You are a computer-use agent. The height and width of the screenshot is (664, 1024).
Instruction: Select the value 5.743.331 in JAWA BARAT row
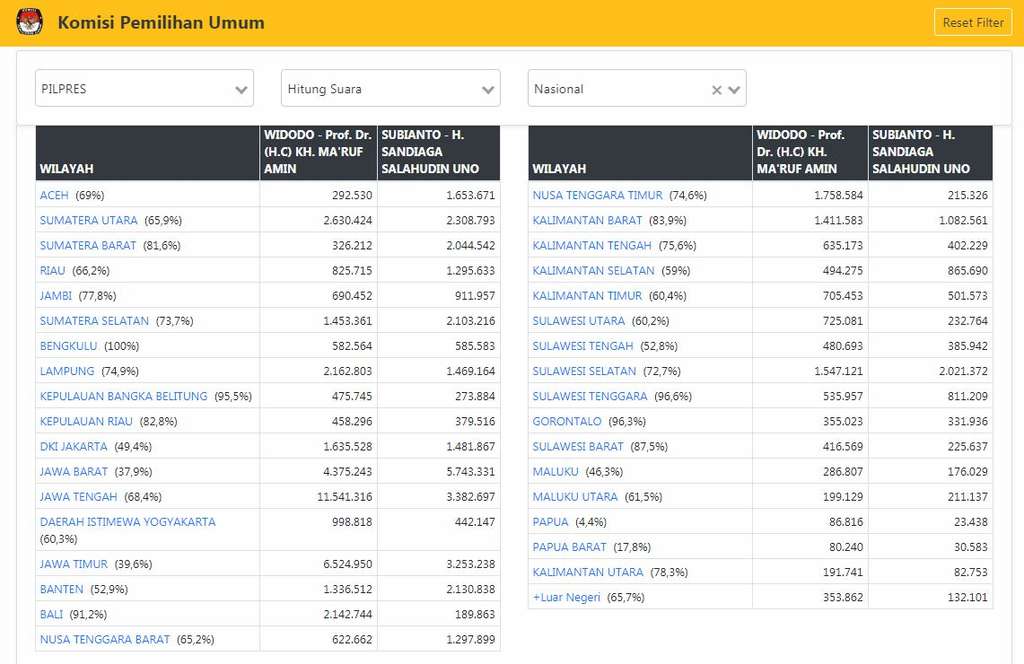[x=470, y=471]
